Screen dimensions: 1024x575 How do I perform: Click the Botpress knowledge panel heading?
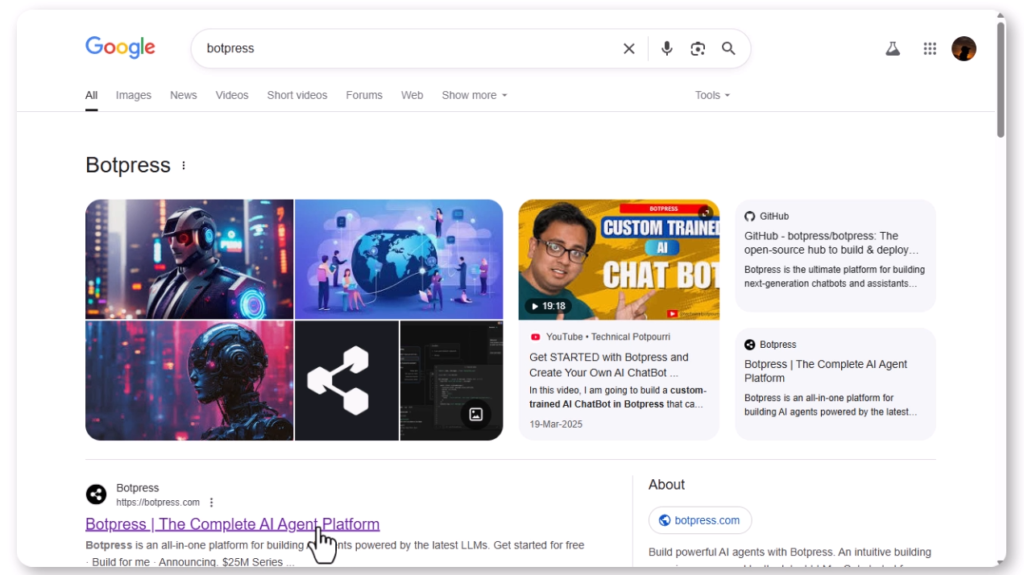pyautogui.click(x=128, y=165)
